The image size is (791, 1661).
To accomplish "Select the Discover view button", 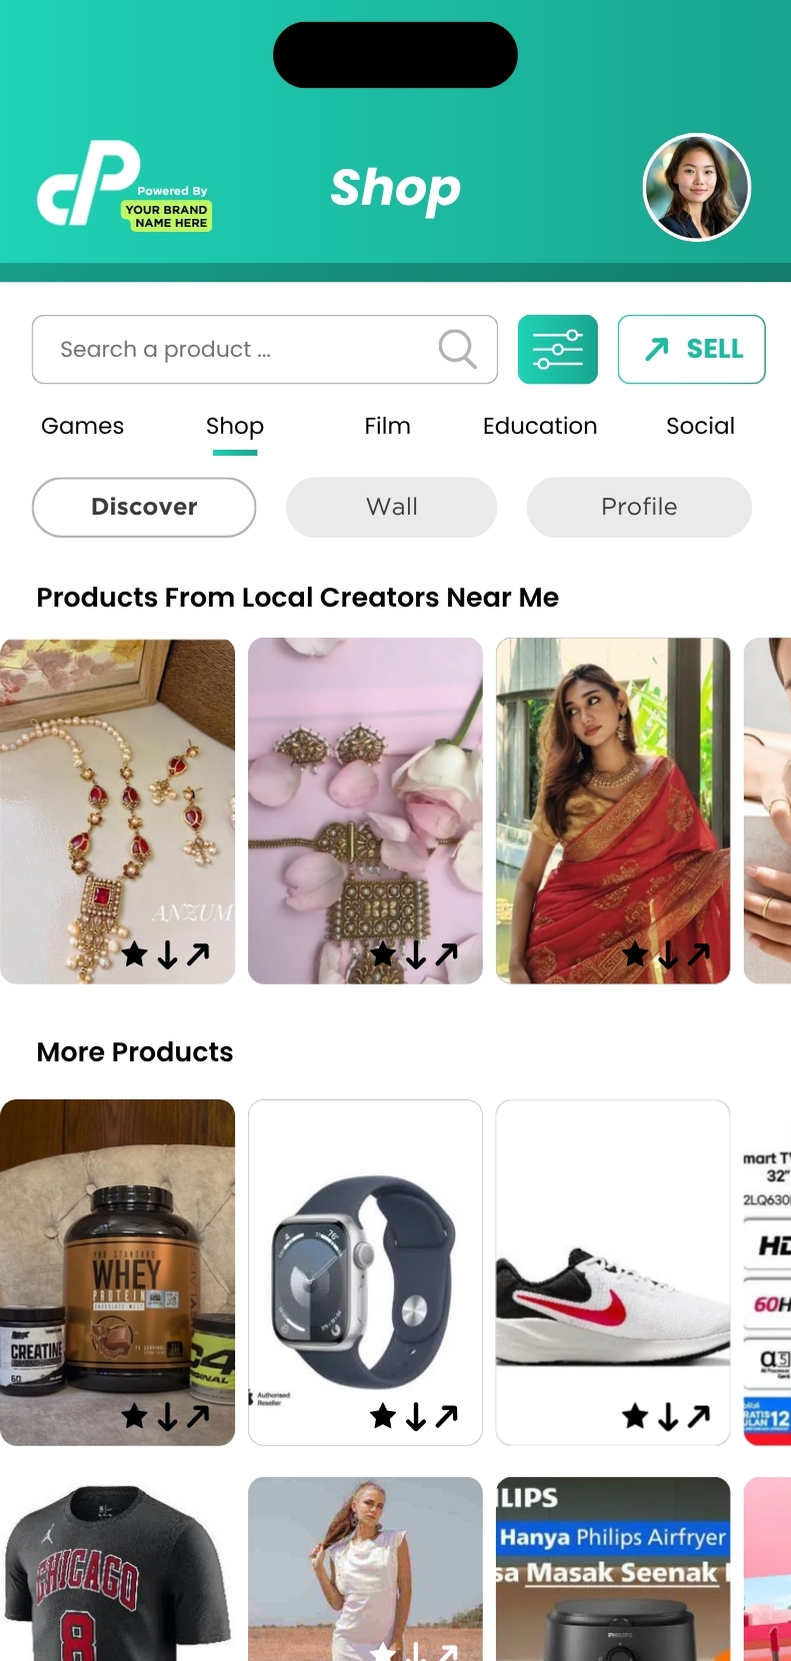I will click(x=144, y=507).
